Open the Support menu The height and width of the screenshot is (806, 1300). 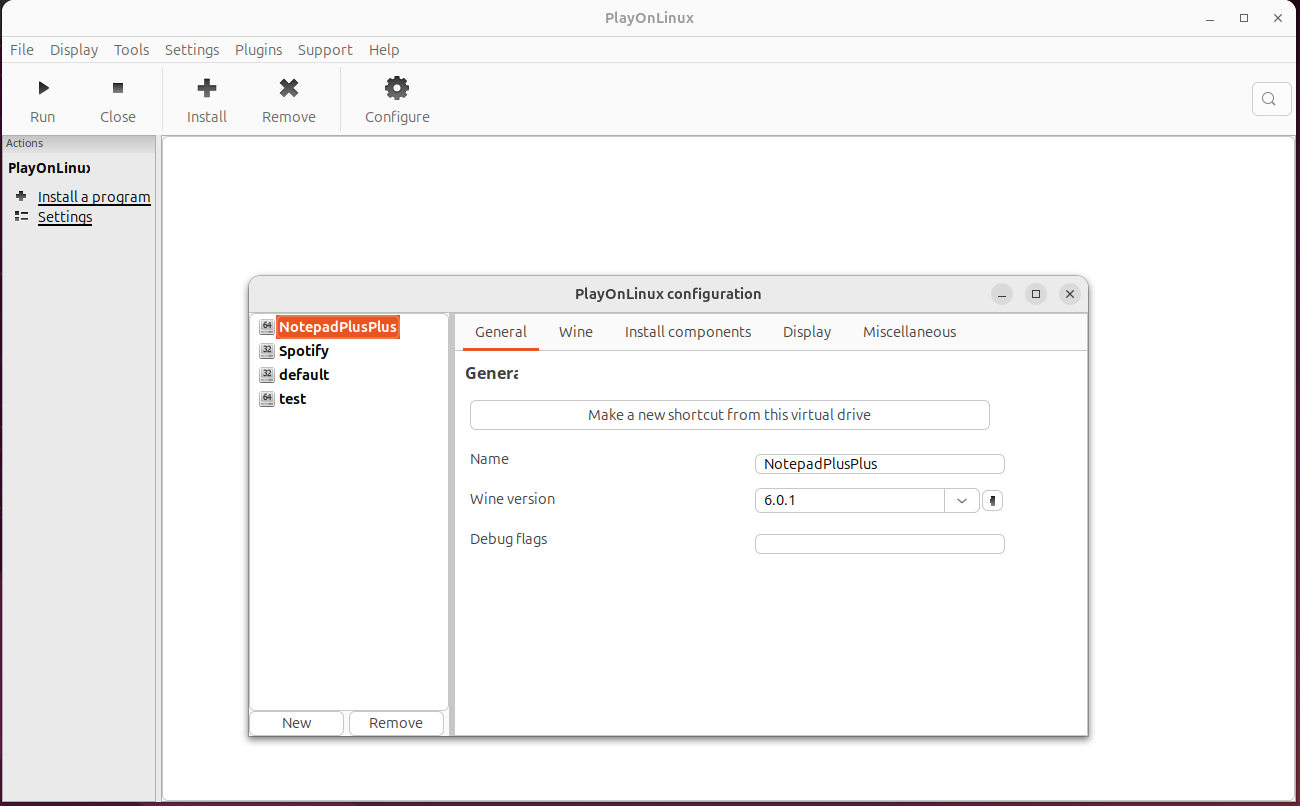click(325, 50)
